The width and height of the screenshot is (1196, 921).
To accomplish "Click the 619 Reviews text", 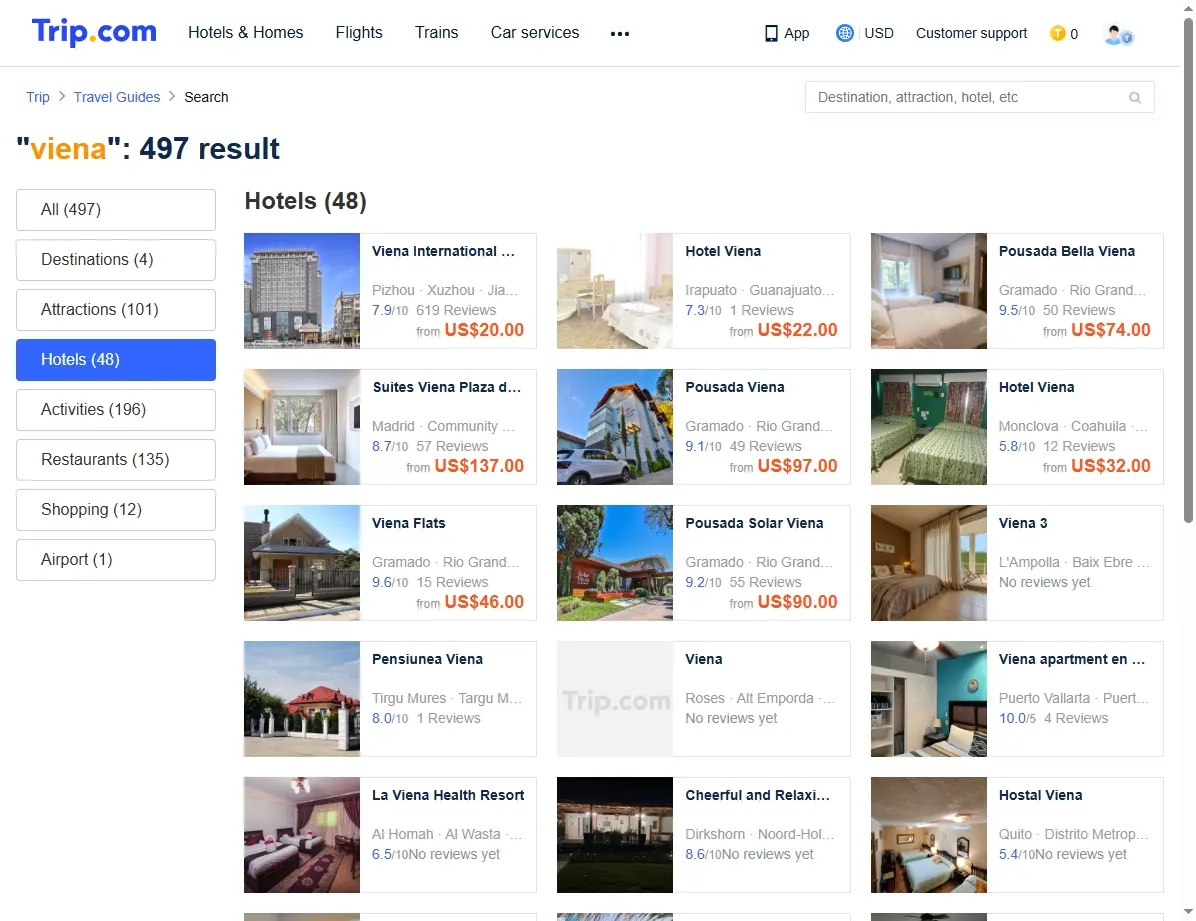I will pyautogui.click(x=456, y=310).
